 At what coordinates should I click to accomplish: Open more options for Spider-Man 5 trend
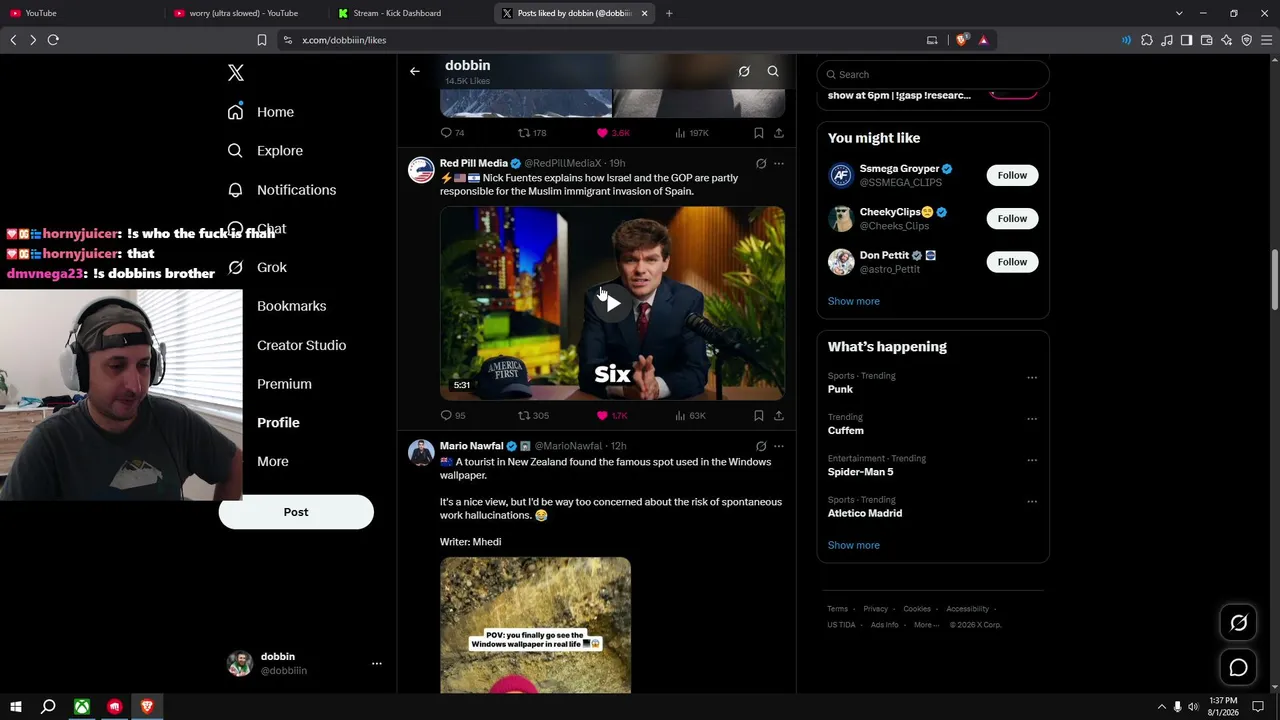click(1032, 460)
